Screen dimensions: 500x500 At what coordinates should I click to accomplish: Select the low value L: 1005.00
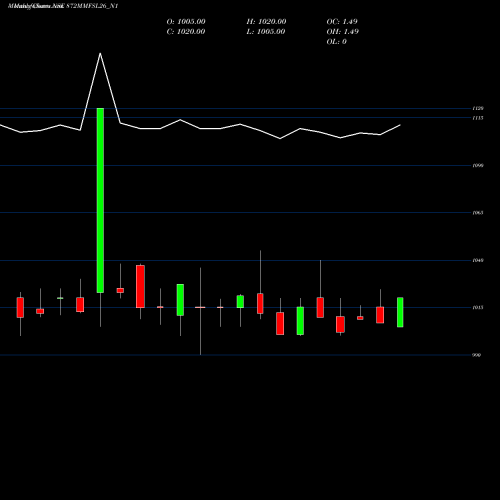pyautogui.click(x=266, y=32)
